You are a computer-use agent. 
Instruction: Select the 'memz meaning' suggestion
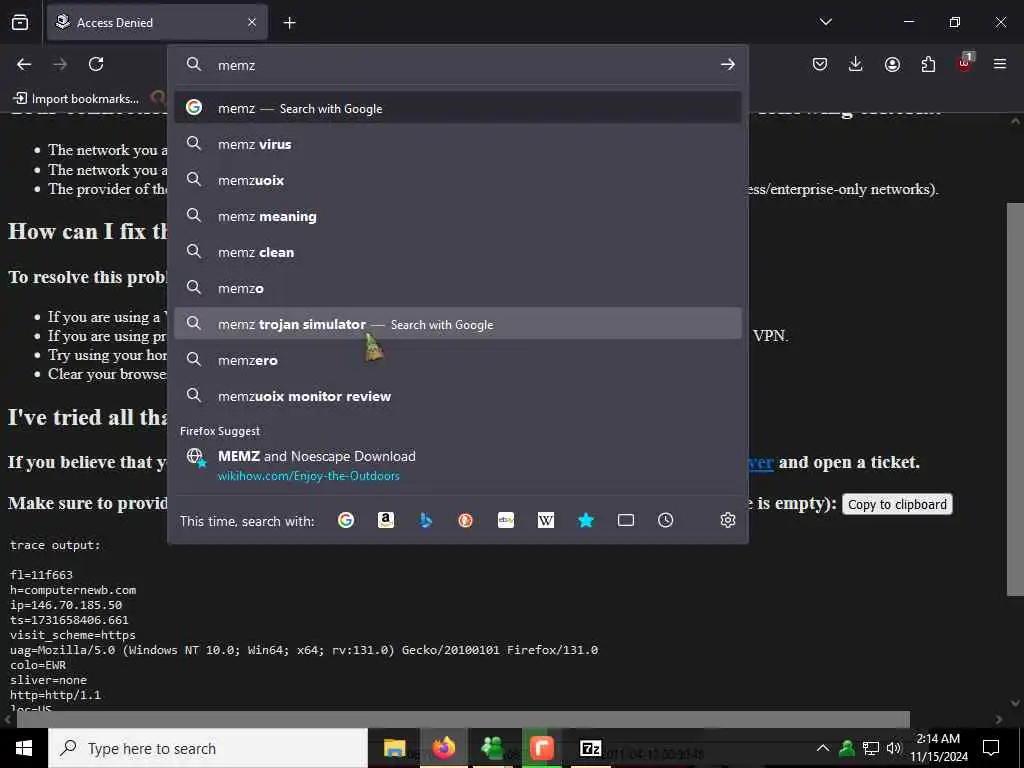(457, 216)
